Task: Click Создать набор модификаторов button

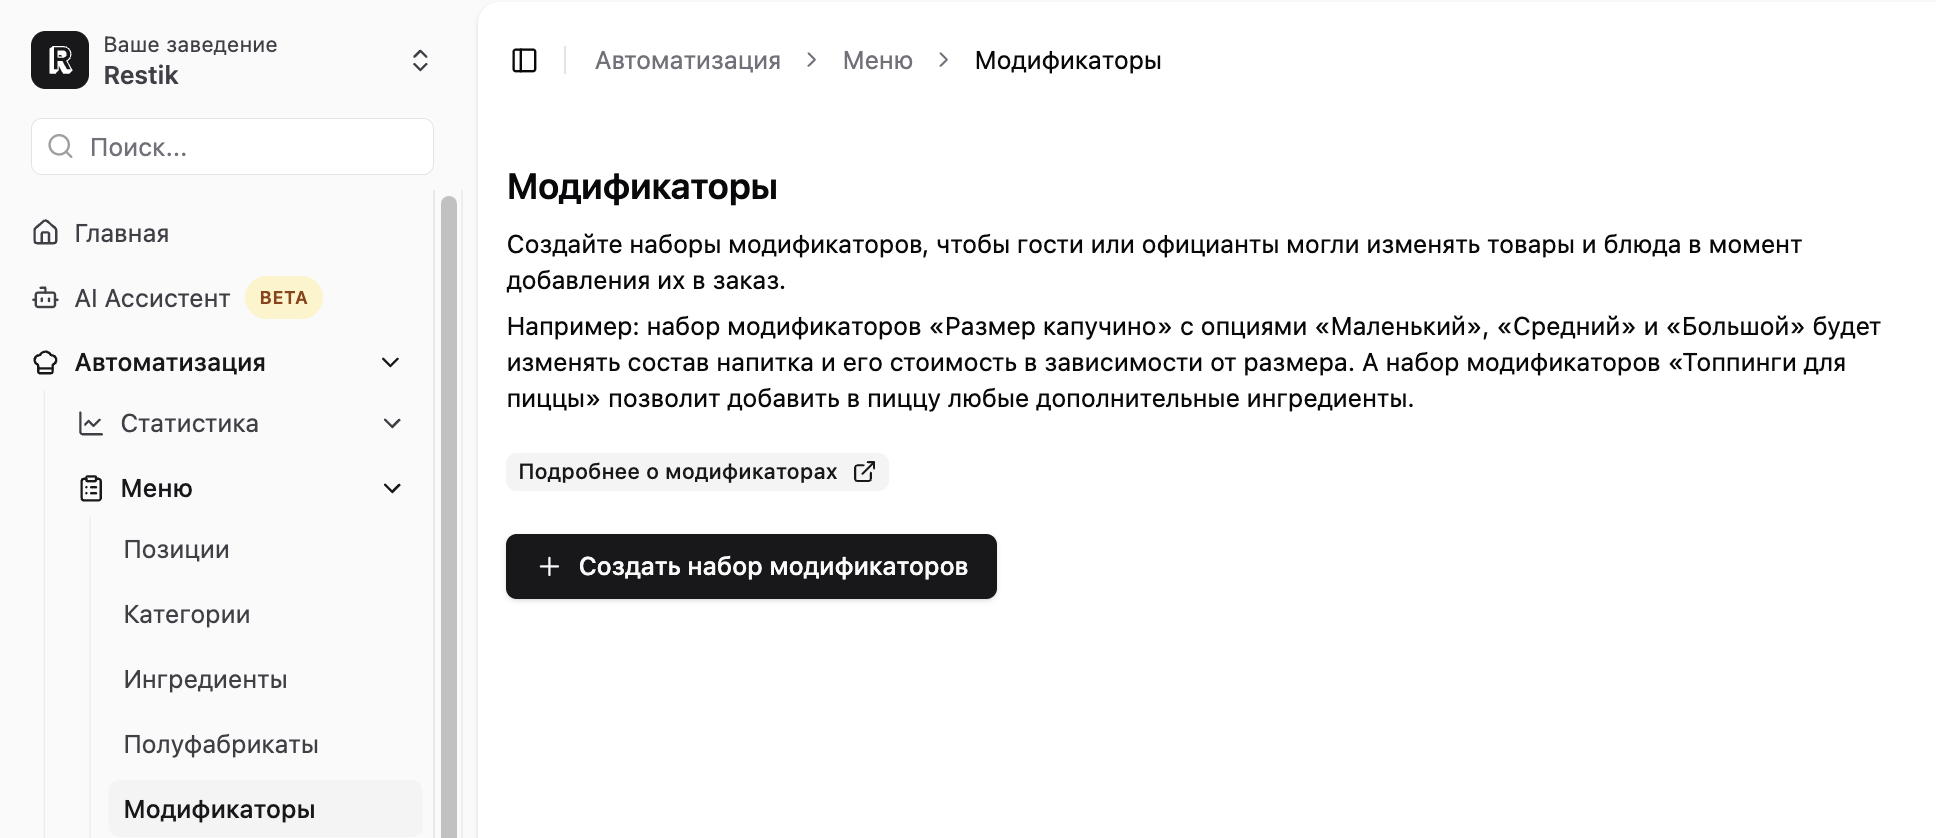Action: click(751, 566)
